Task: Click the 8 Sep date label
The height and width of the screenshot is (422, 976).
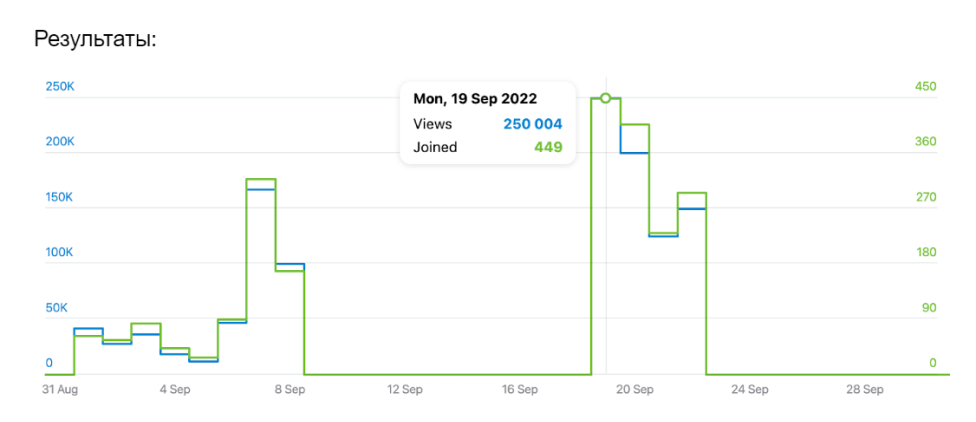Action: [289, 389]
